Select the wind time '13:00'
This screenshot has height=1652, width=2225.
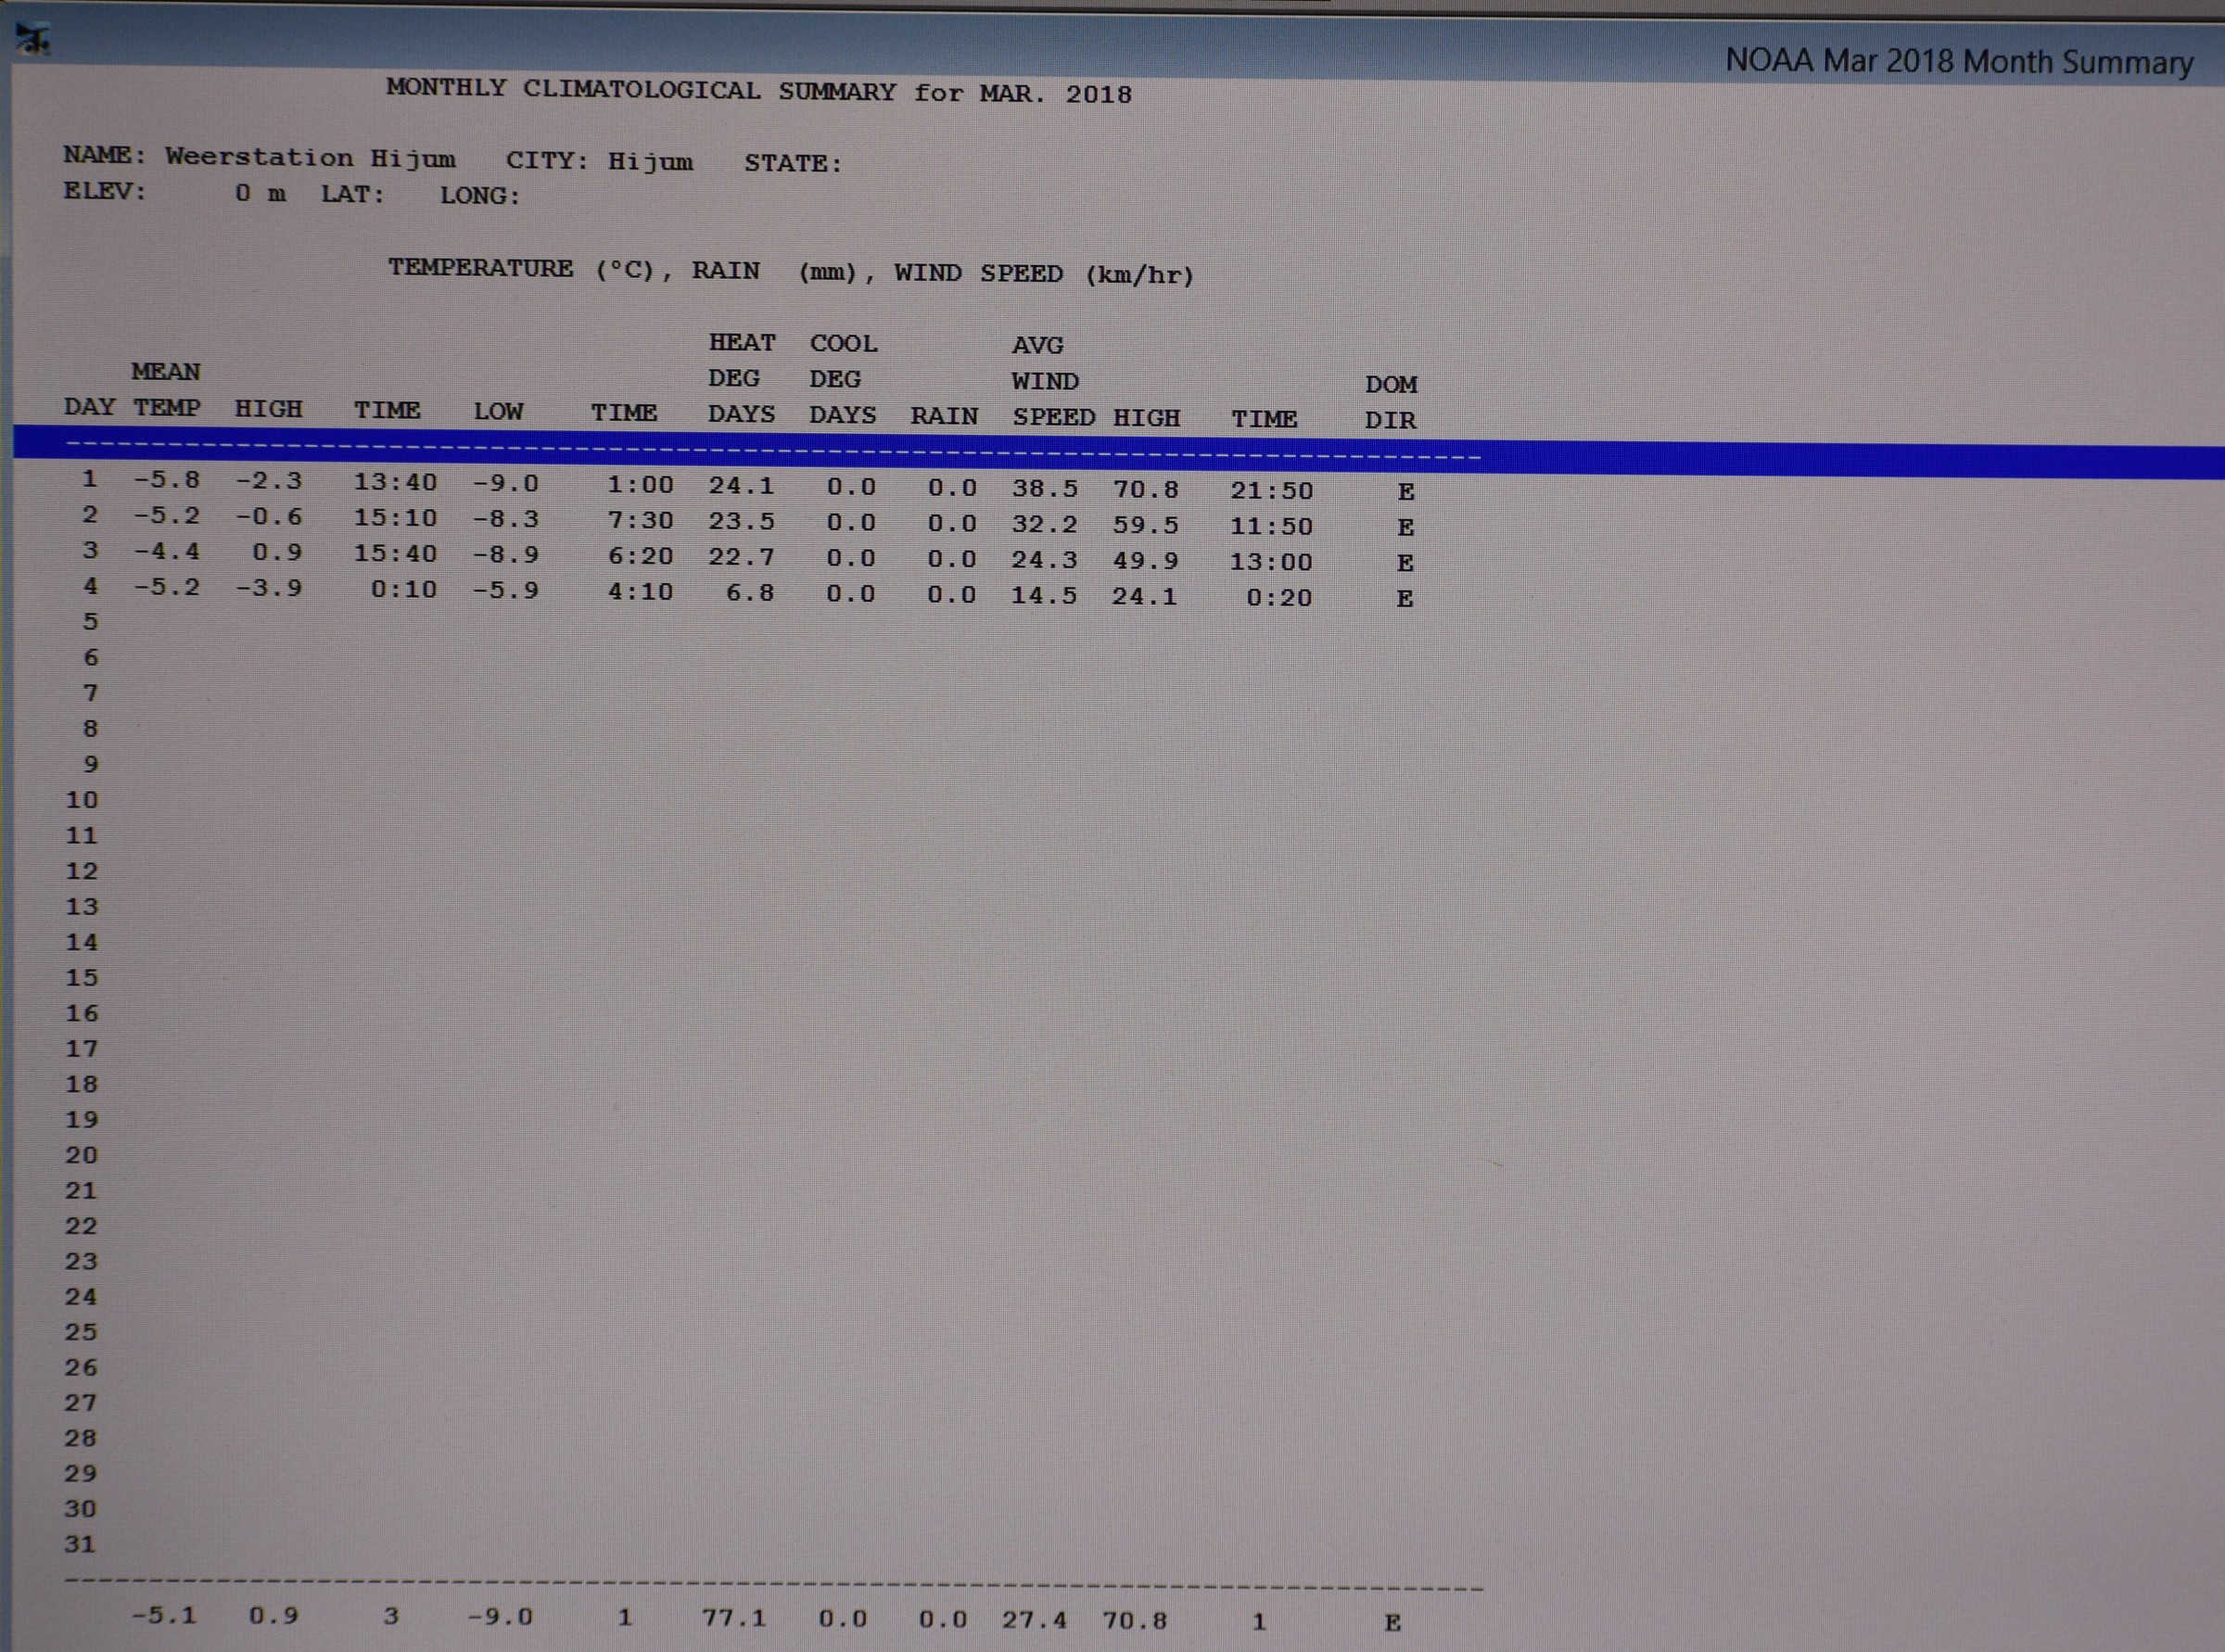point(1270,562)
